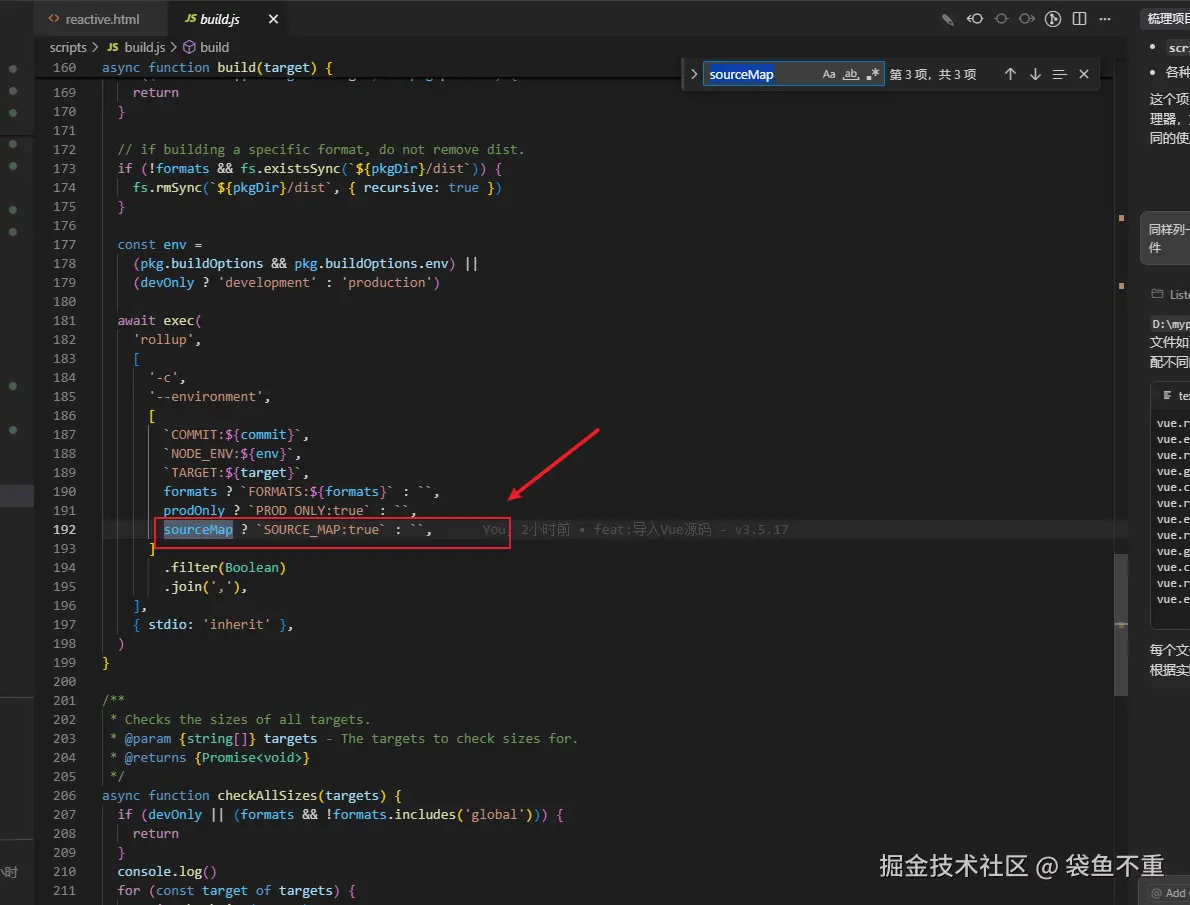Expand the replace field chevron

[694, 74]
